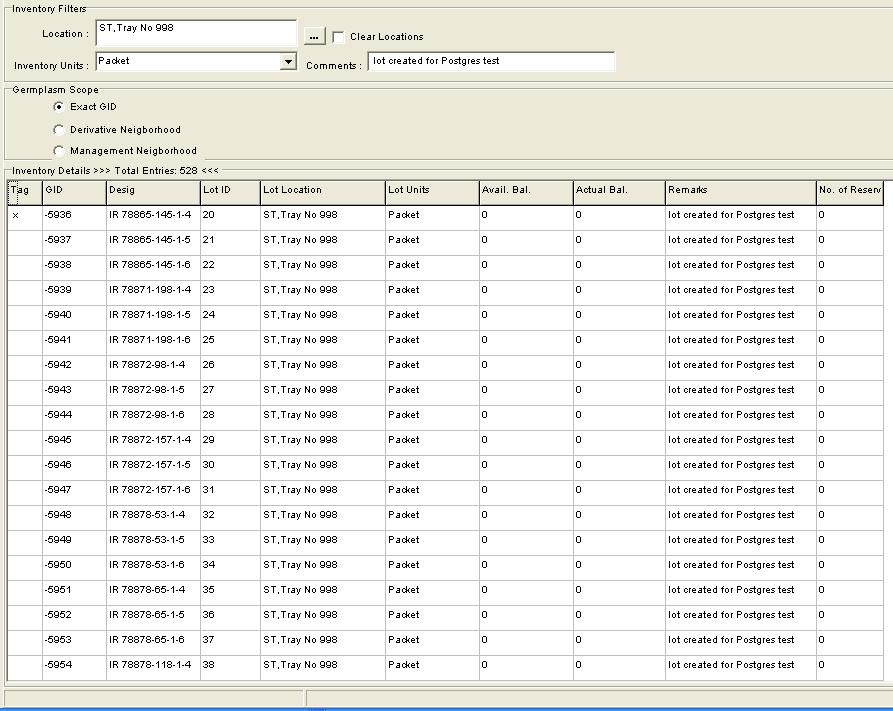Sort by the GID column header
Image resolution: width=893 pixels, height=711 pixels.
pyautogui.click(x=75, y=193)
